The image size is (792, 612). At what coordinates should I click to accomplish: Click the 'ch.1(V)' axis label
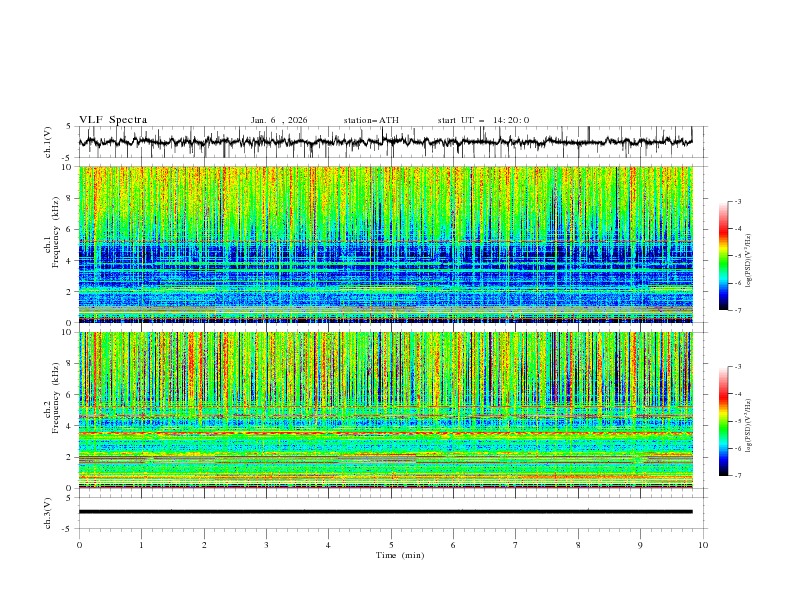48,142
